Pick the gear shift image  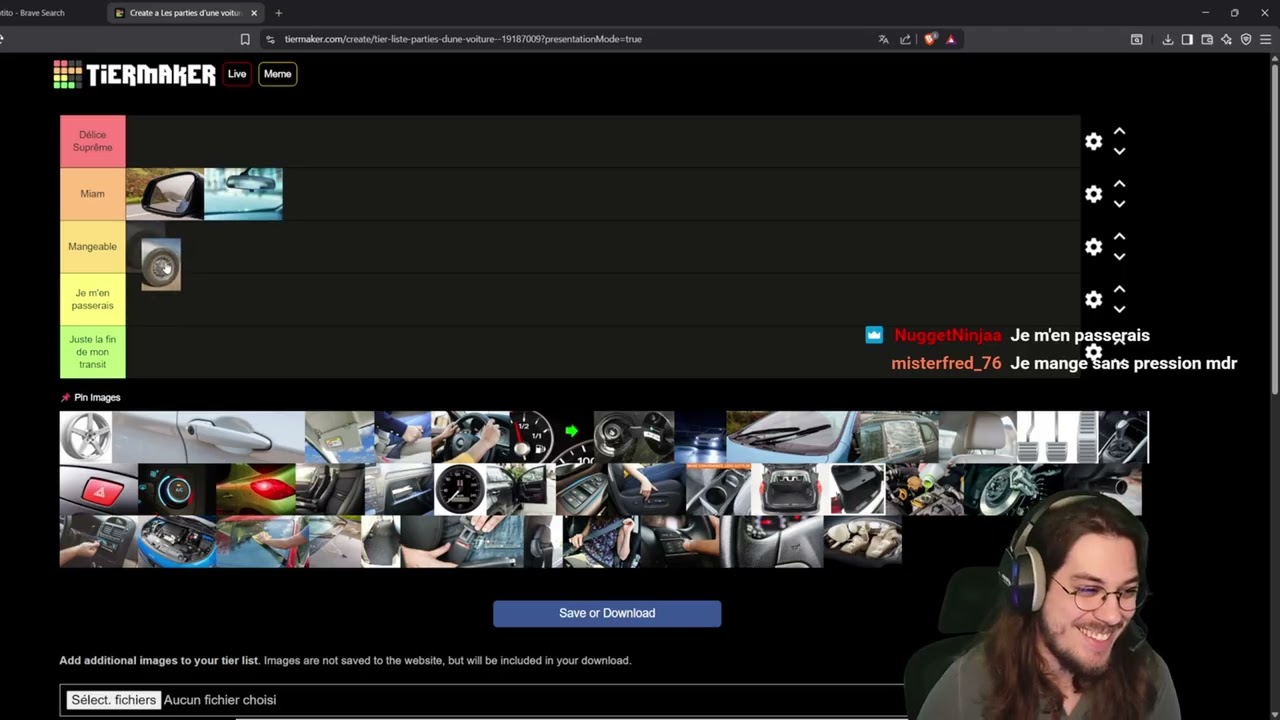1123,437
